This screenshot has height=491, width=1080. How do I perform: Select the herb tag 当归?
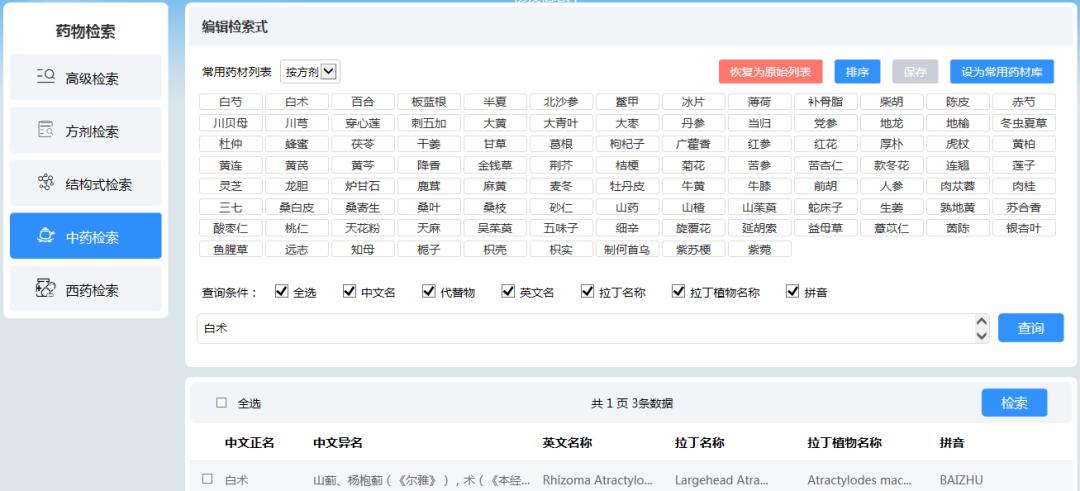[x=760, y=123]
